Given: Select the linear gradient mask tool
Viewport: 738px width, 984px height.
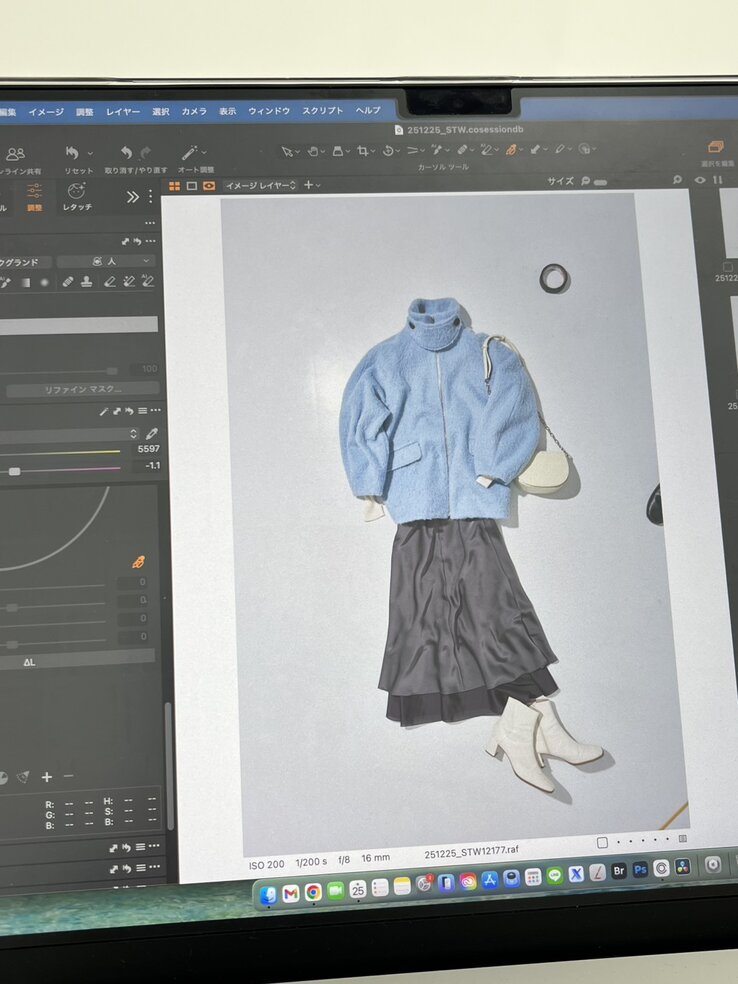Looking at the screenshot, I should tap(26, 283).
